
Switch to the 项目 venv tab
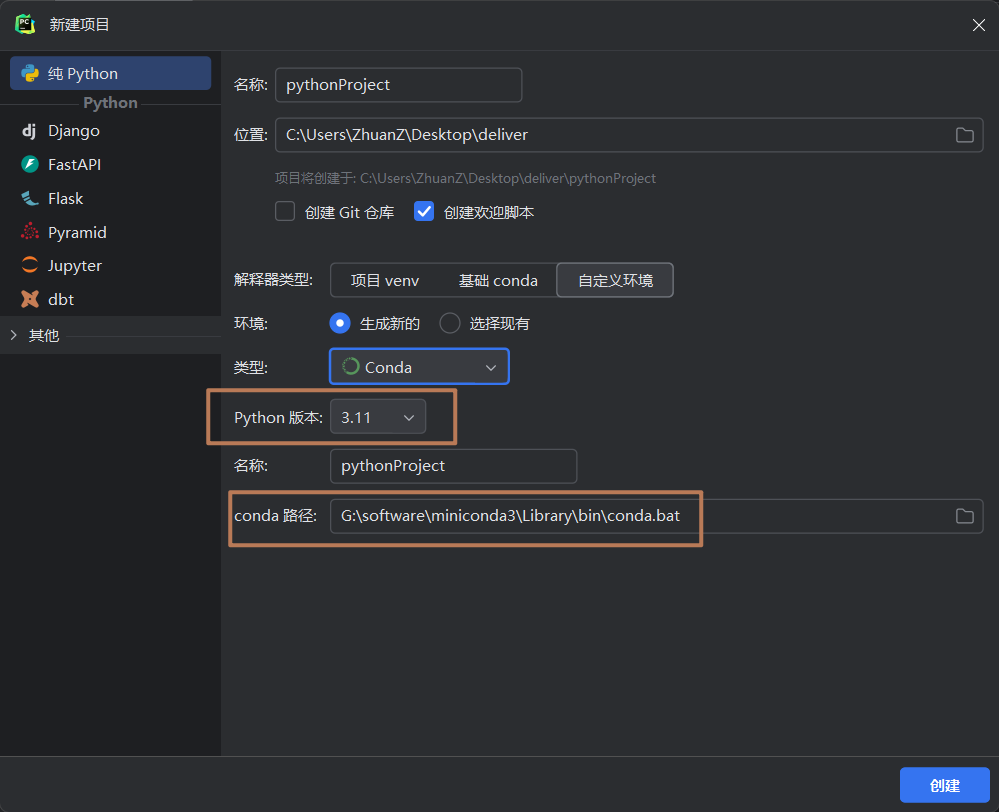[385, 280]
